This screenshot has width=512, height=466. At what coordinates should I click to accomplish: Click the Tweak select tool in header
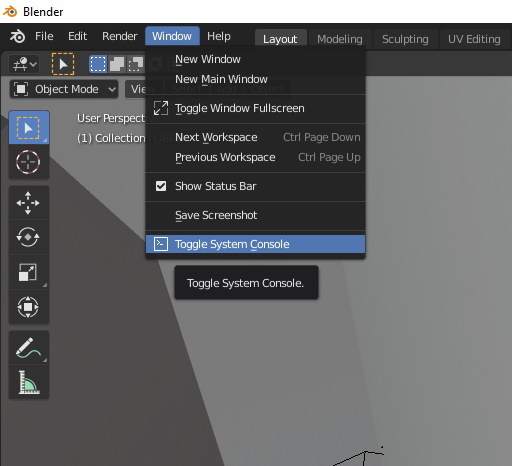[x=63, y=64]
